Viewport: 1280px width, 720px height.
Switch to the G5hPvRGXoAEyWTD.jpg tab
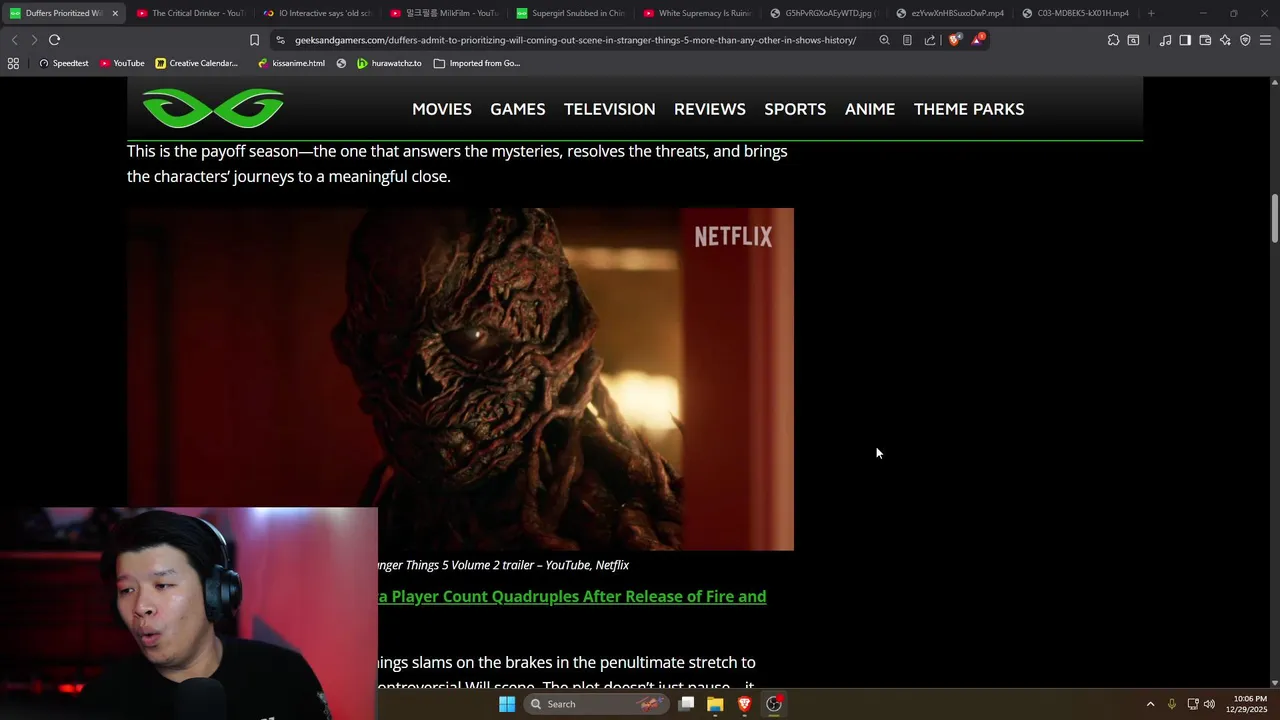click(x=823, y=13)
